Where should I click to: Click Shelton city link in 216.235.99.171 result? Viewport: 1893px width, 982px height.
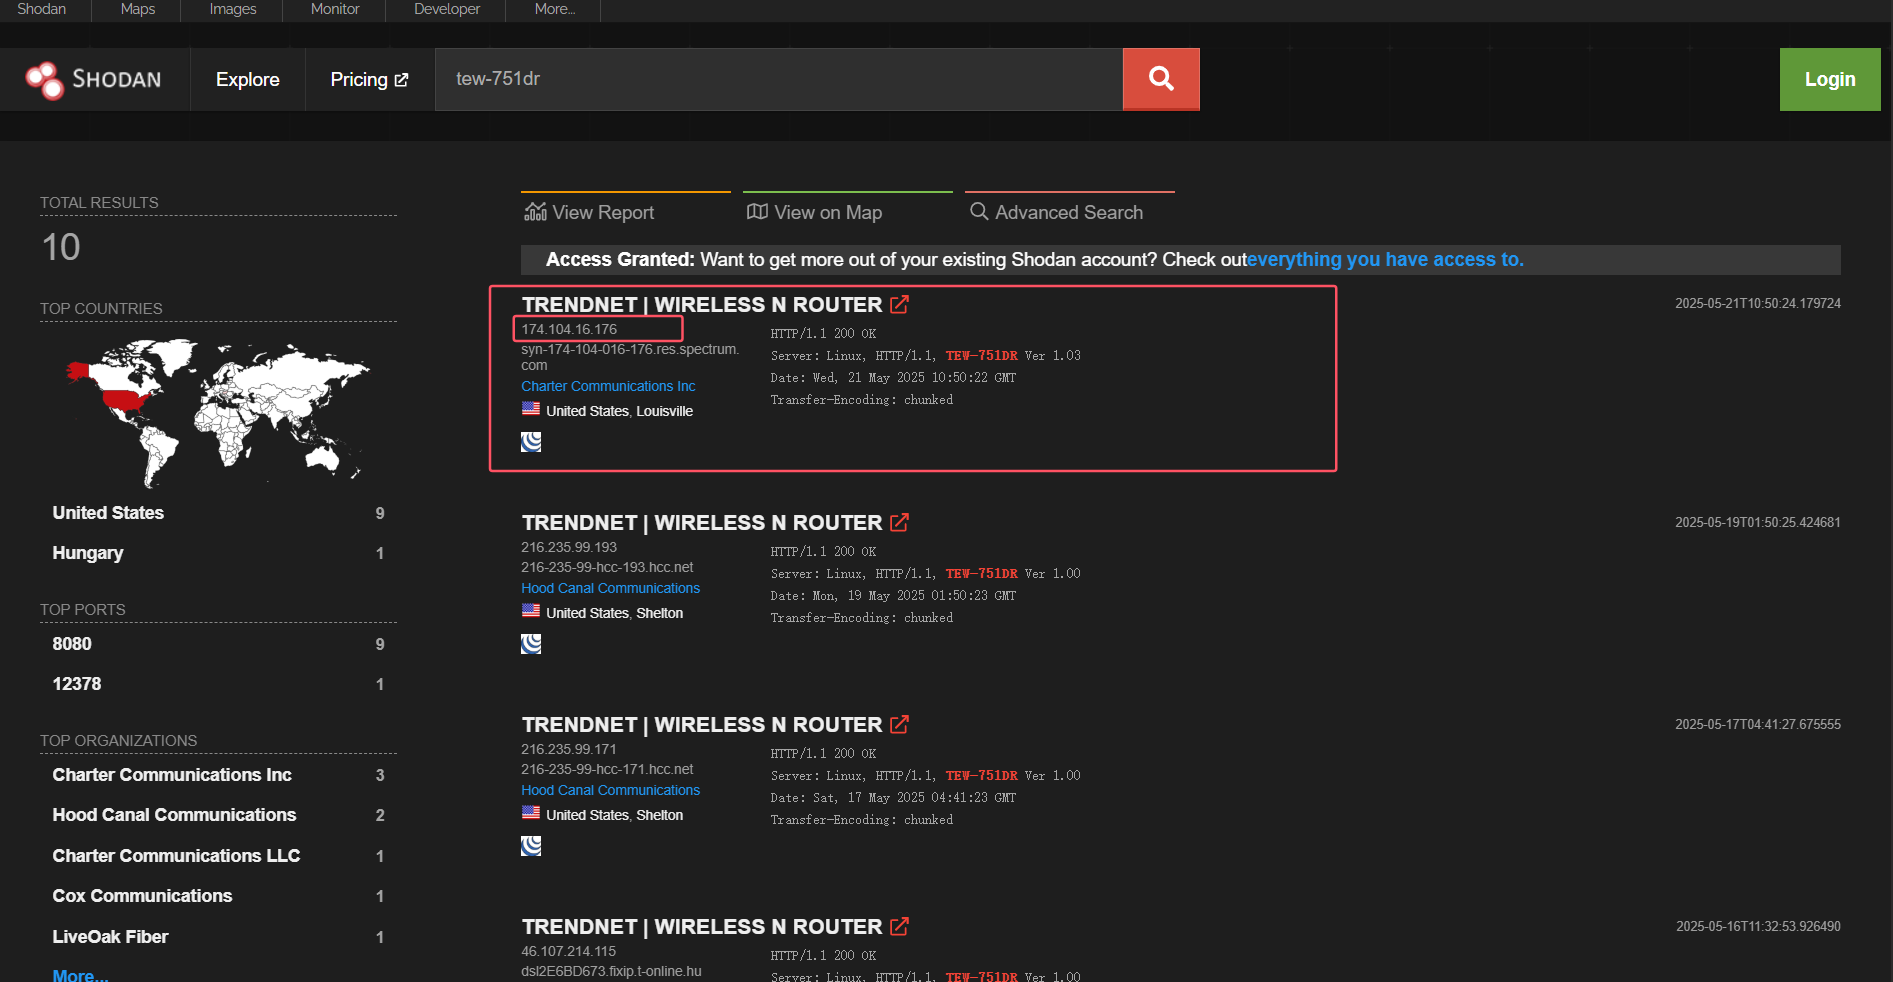[x=660, y=815]
